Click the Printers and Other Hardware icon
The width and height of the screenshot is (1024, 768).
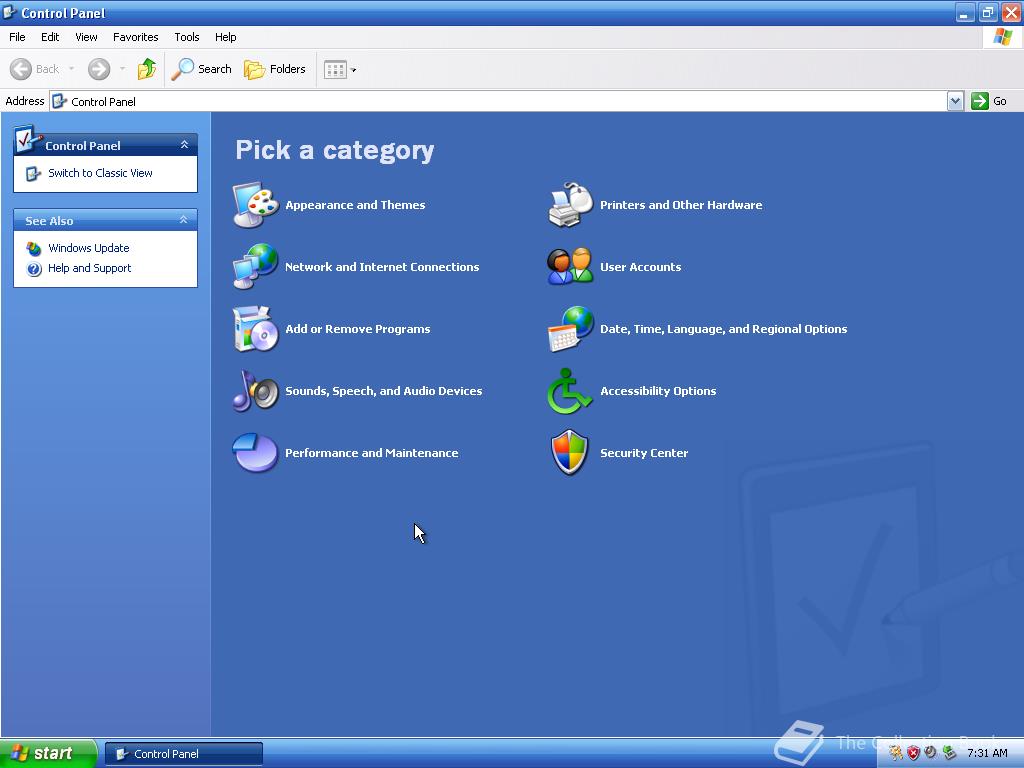pyautogui.click(x=571, y=205)
